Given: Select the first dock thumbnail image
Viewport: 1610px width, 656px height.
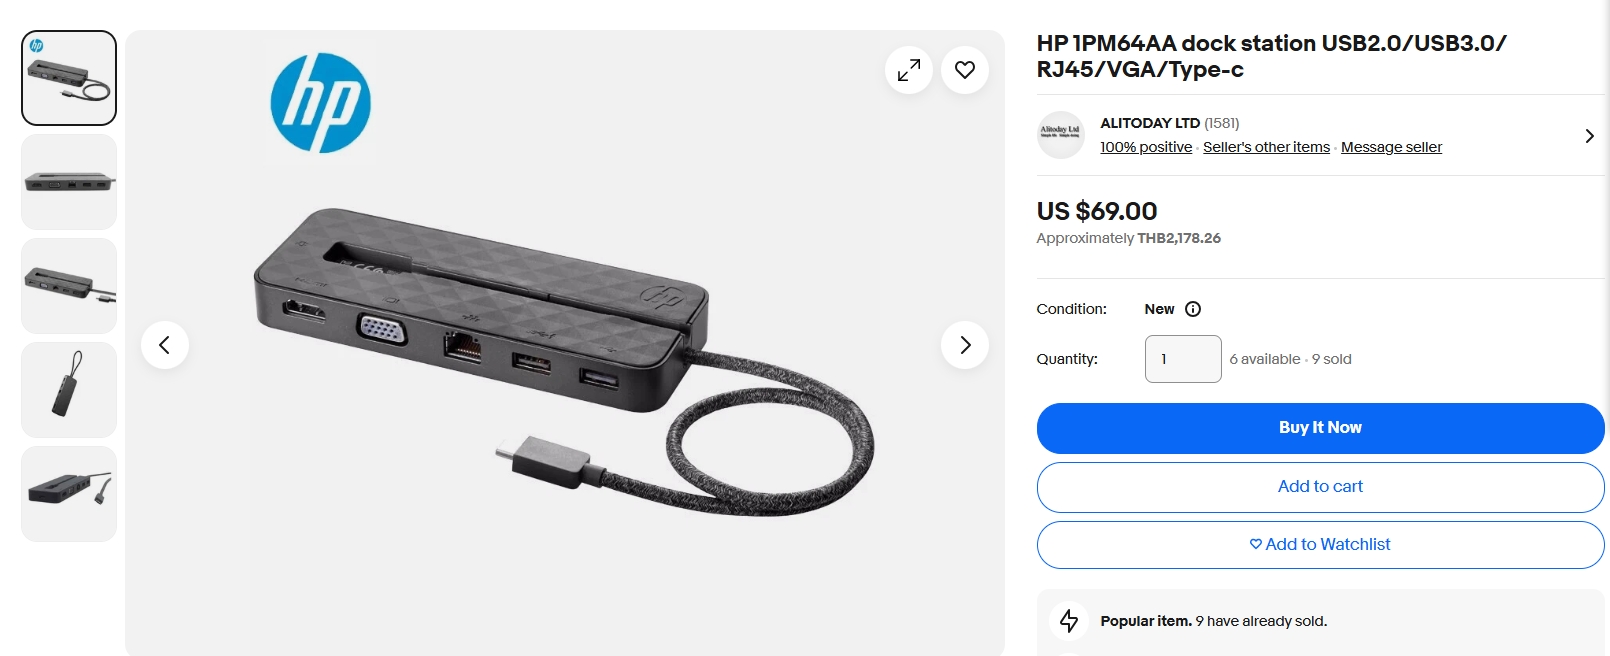Looking at the screenshot, I should pyautogui.click(x=69, y=78).
